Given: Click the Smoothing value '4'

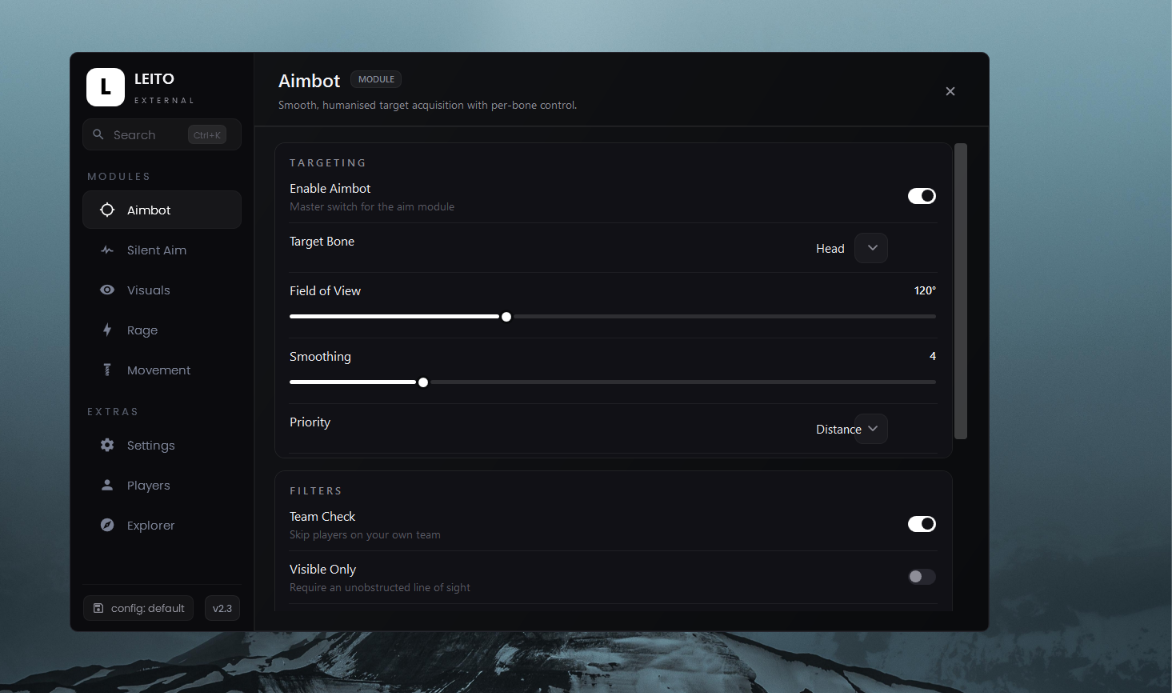Looking at the screenshot, I should 932,356.
